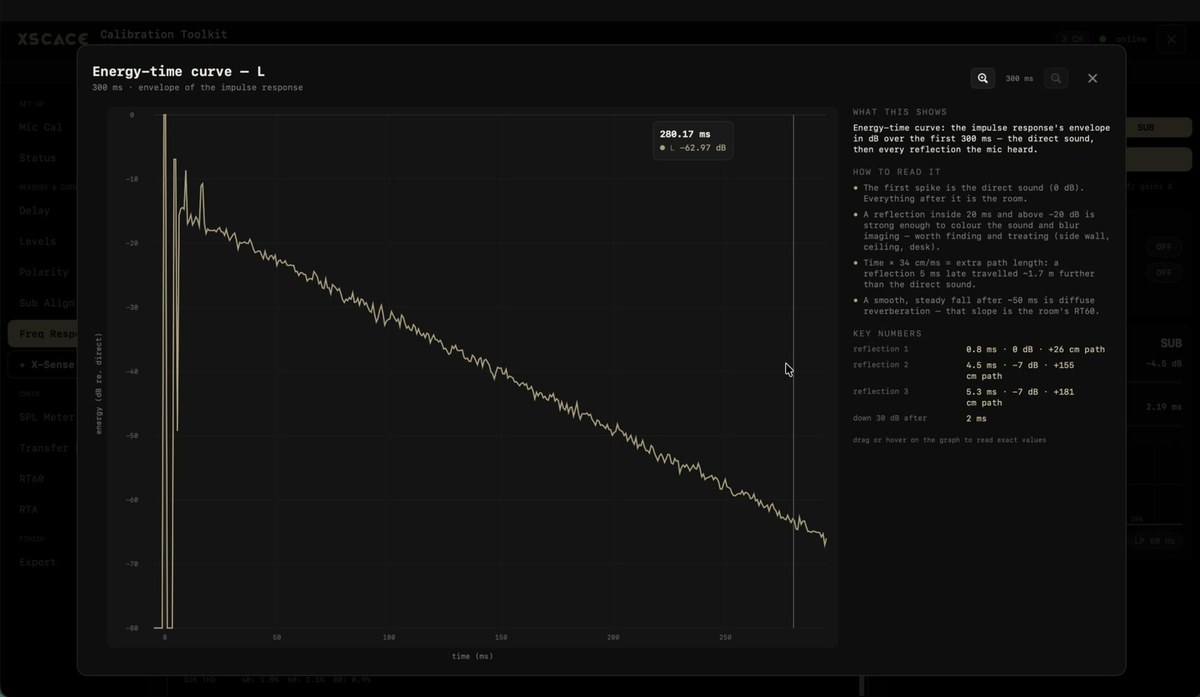The image size is (1200, 697).
Task: Zoom out of the energy-time curve
Action: 1056,78
